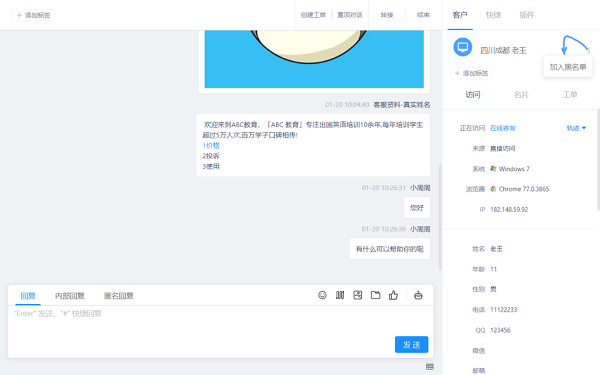Select the 匿名回复 tab
Screen dimensions: 600x375
point(119,296)
